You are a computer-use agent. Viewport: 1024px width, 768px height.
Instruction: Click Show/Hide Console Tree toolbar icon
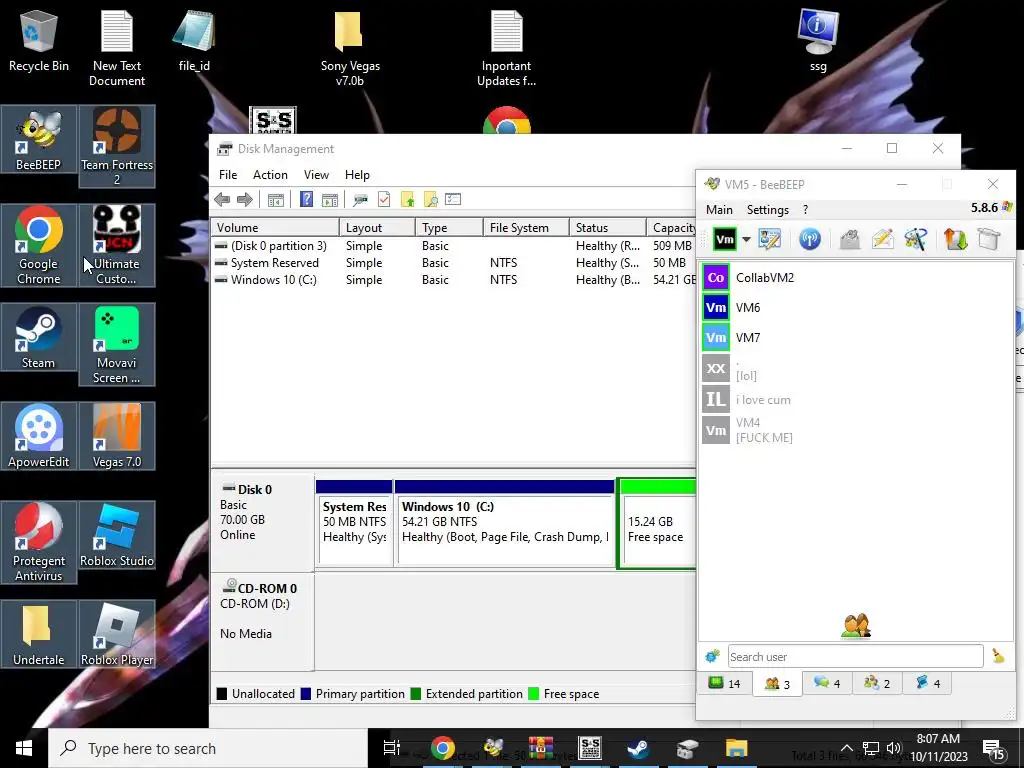(276, 200)
